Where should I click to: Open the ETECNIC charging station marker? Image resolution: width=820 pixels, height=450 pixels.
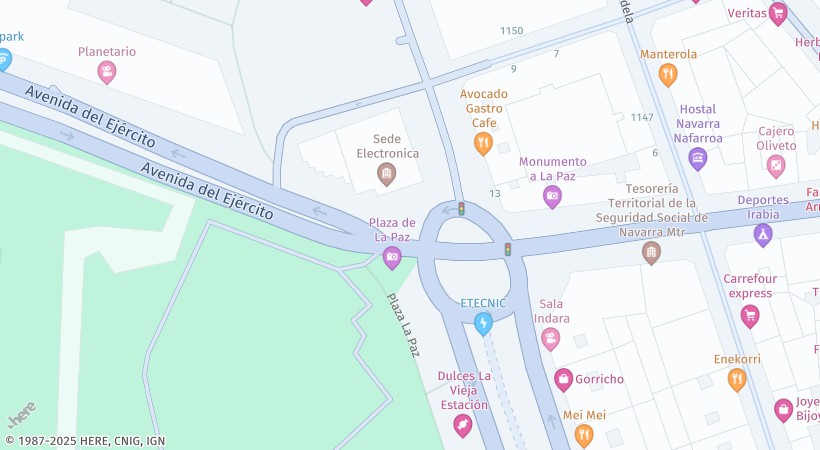point(483,323)
